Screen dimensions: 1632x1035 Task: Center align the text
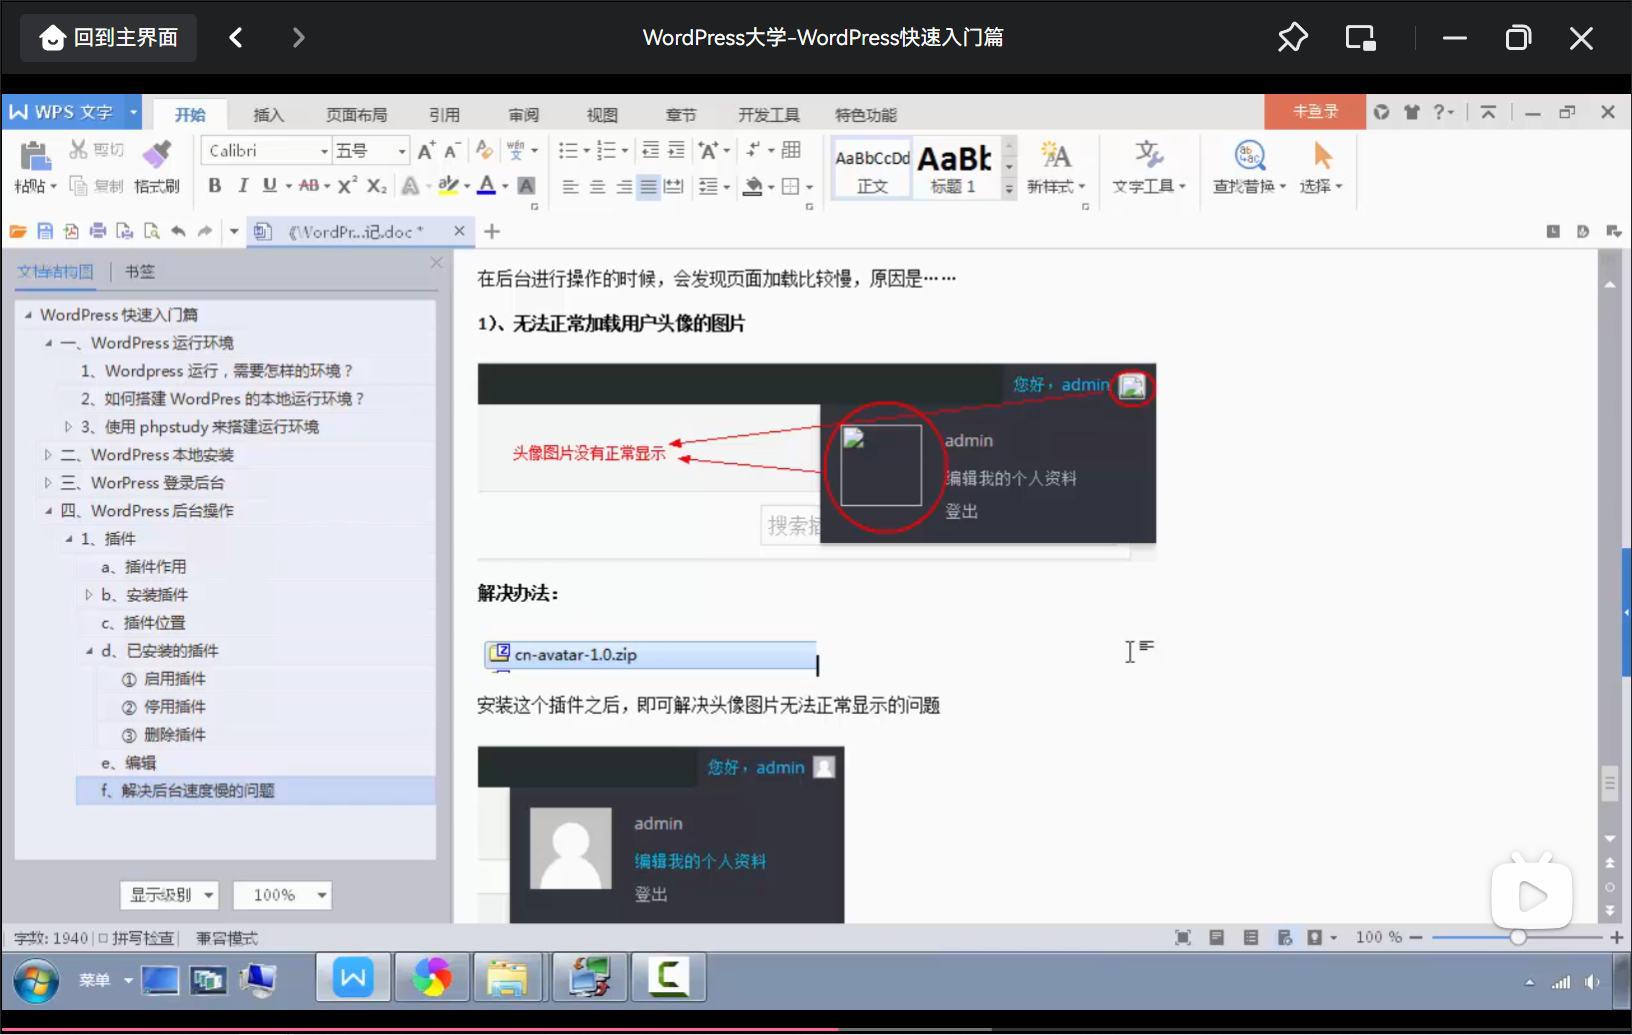point(597,186)
